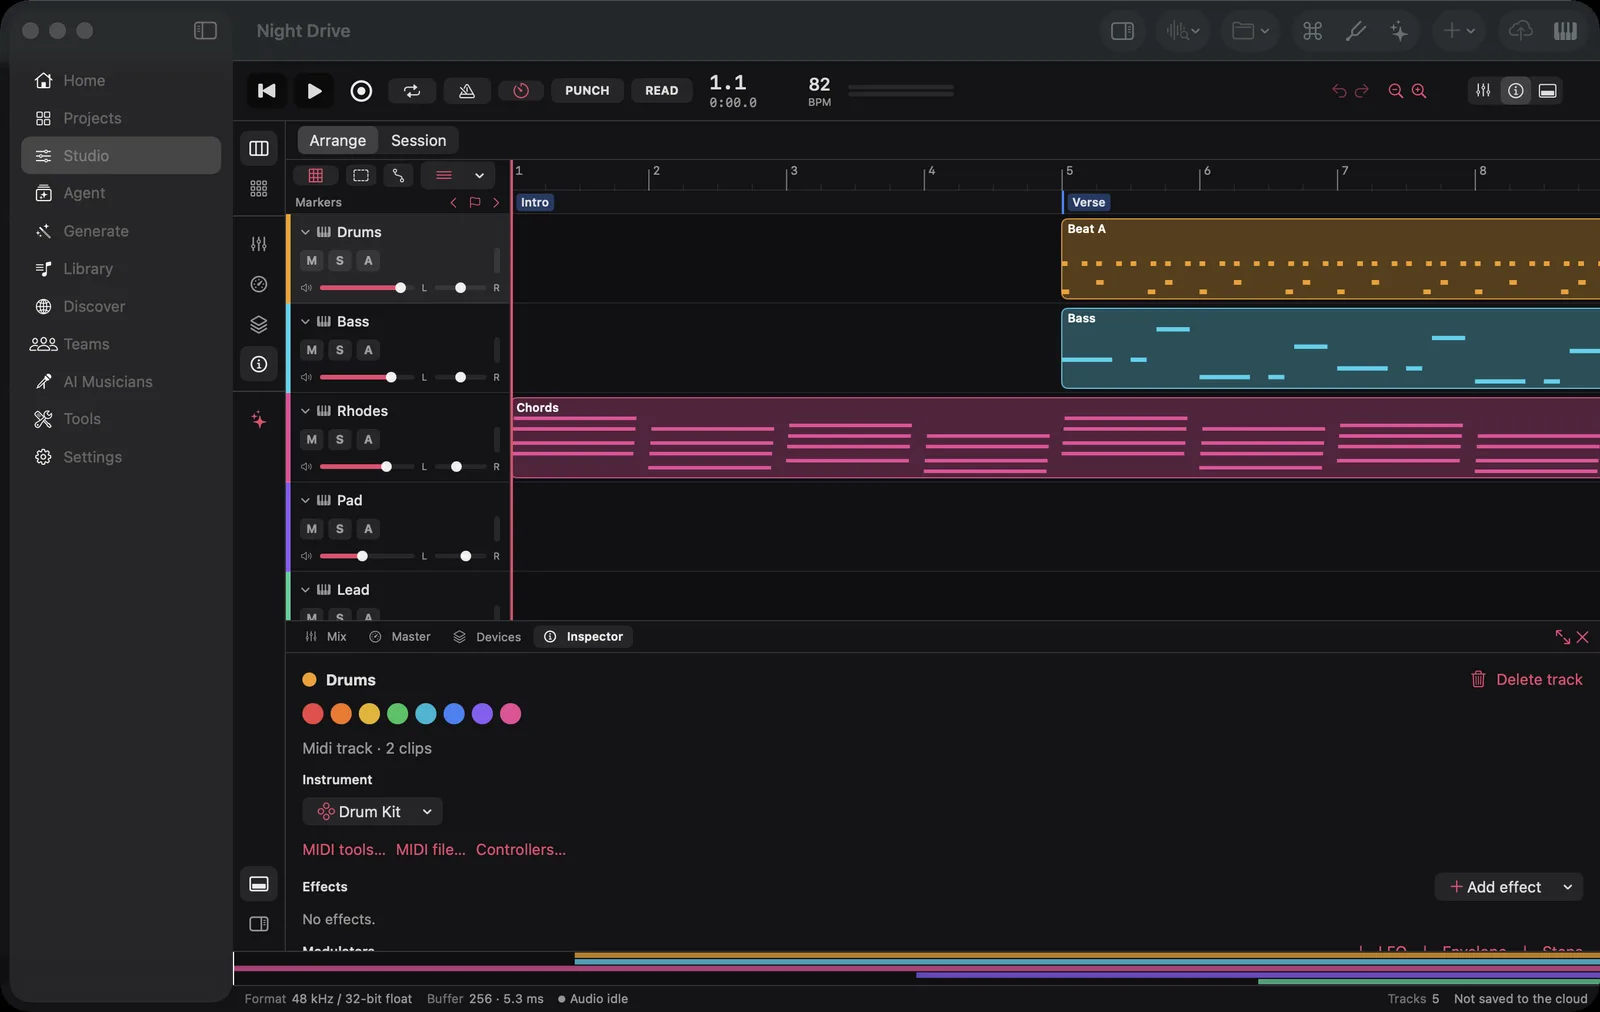Click the undo arrow icon

1339,91
